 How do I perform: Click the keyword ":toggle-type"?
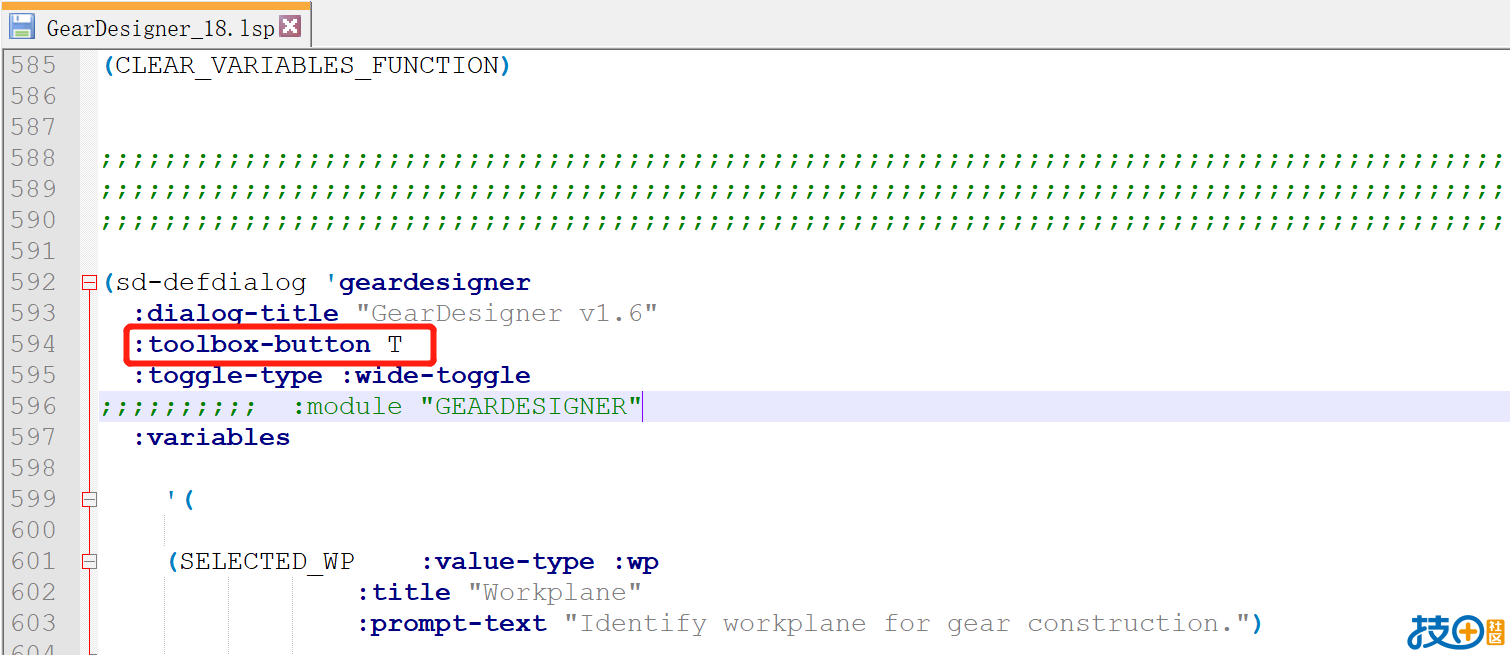(228, 376)
